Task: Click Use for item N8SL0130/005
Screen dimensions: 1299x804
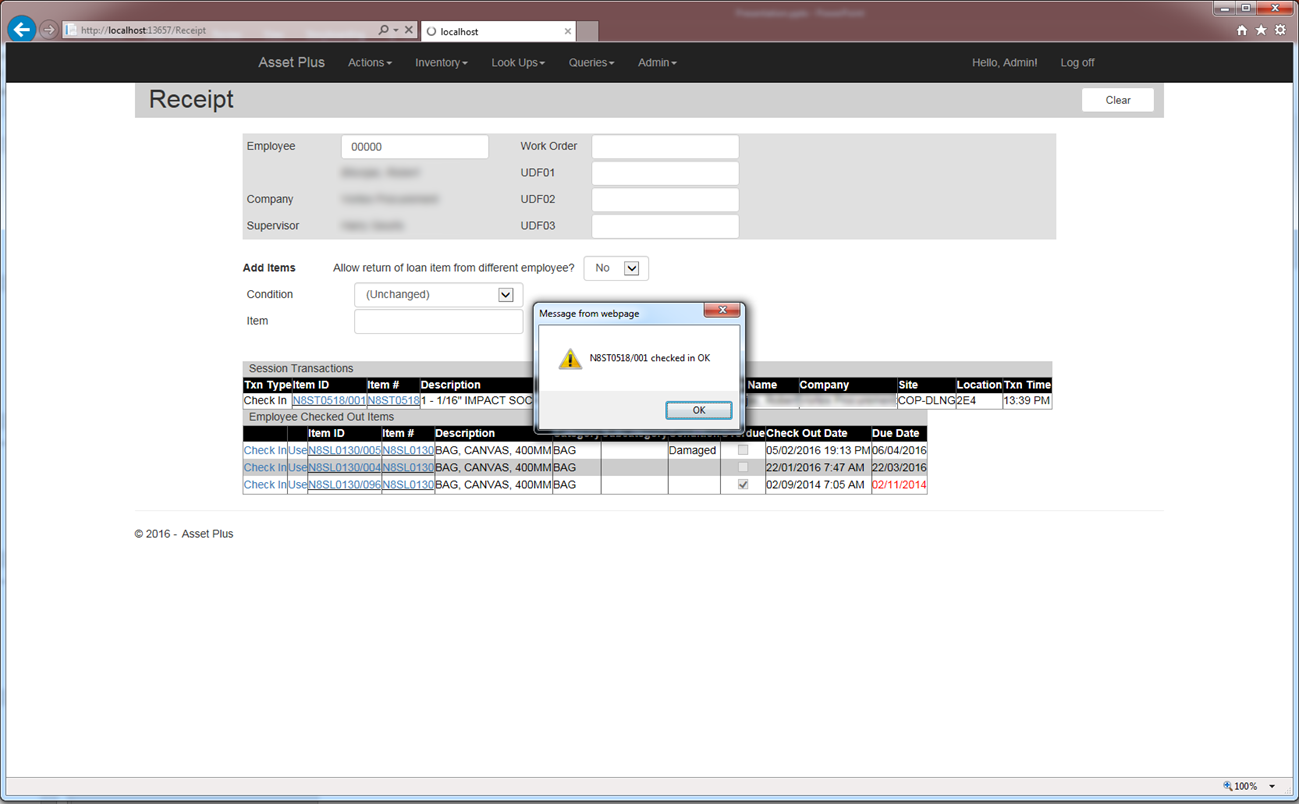Action: pos(298,450)
